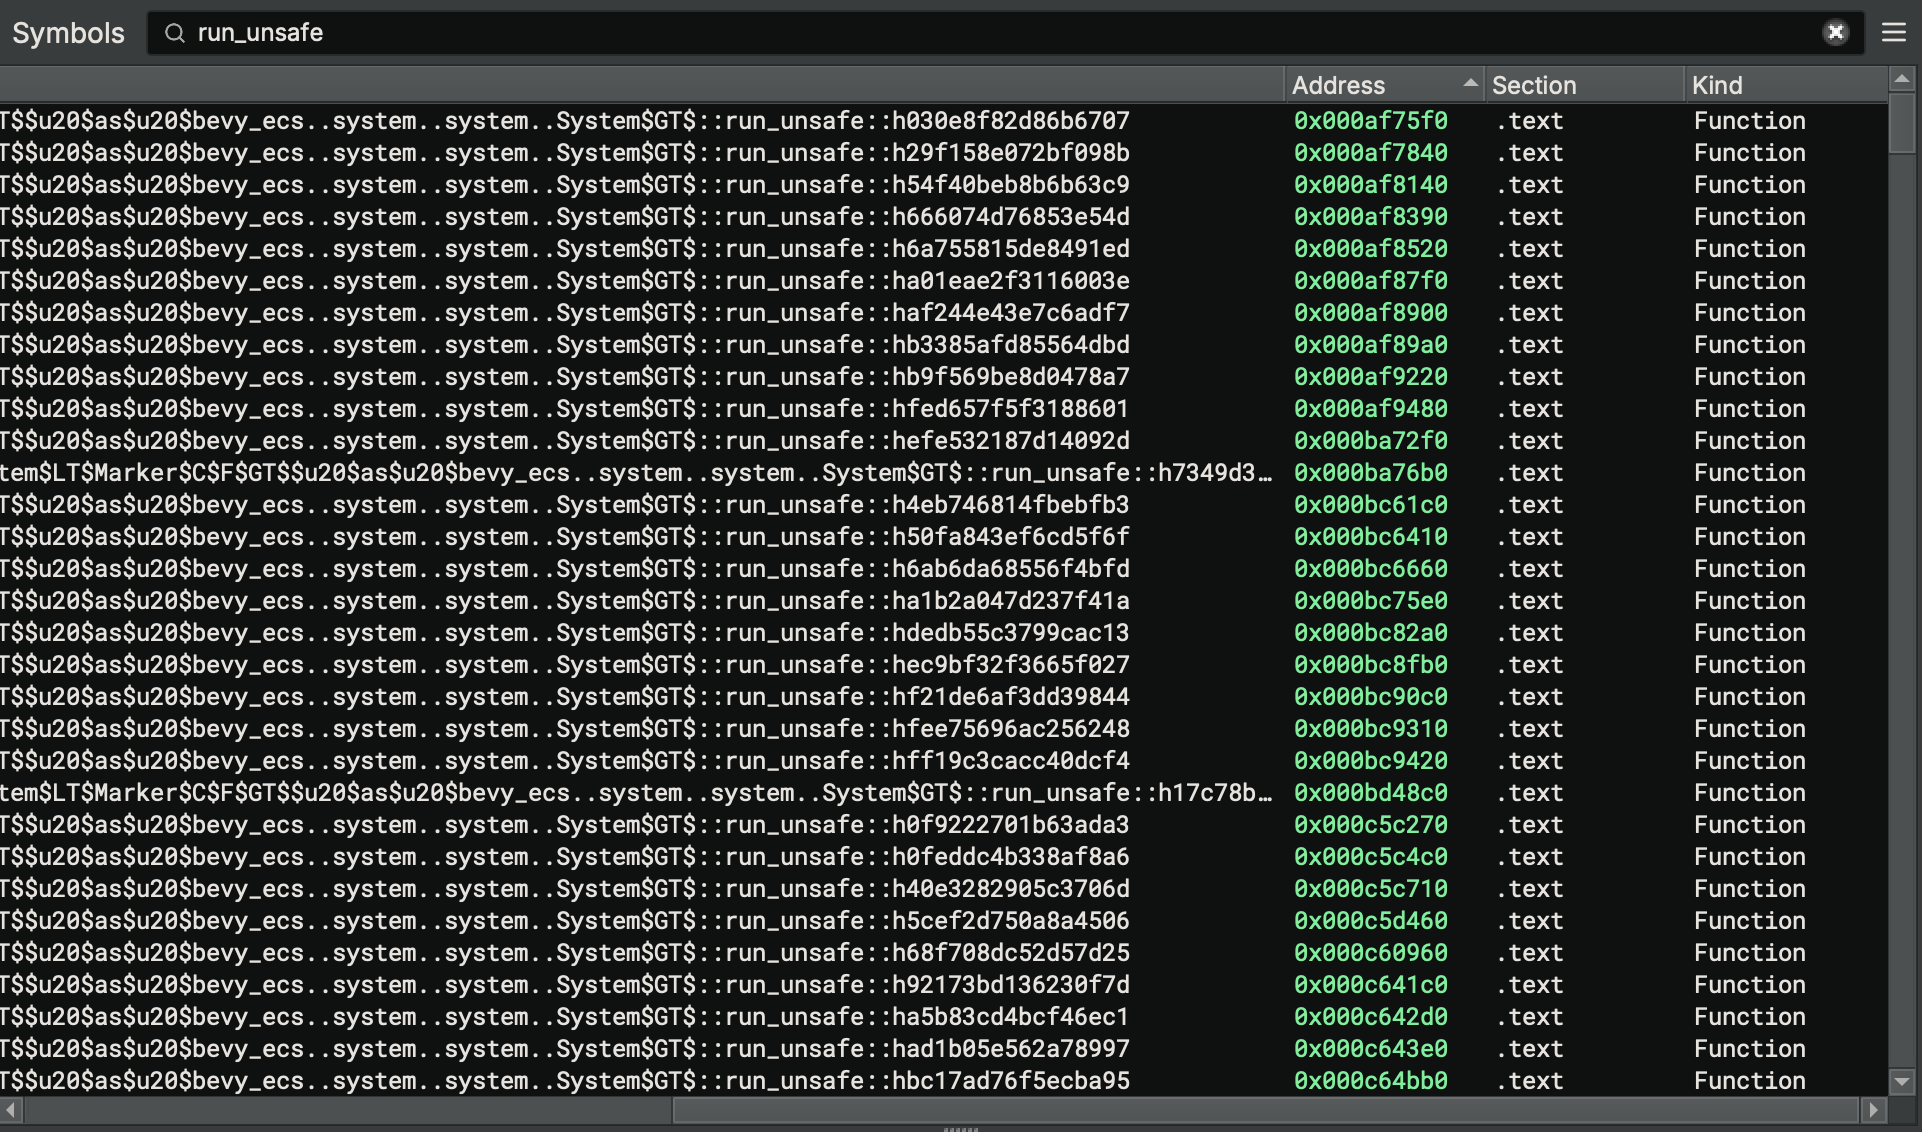The height and width of the screenshot is (1132, 1922).
Task: Select symbol ending h666074d76853e54d
Action: tap(565, 217)
